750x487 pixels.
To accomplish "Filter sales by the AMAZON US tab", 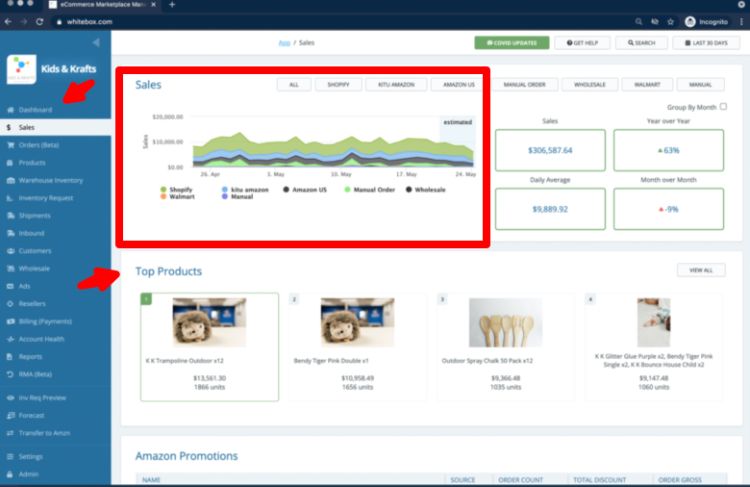I will (459, 85).
